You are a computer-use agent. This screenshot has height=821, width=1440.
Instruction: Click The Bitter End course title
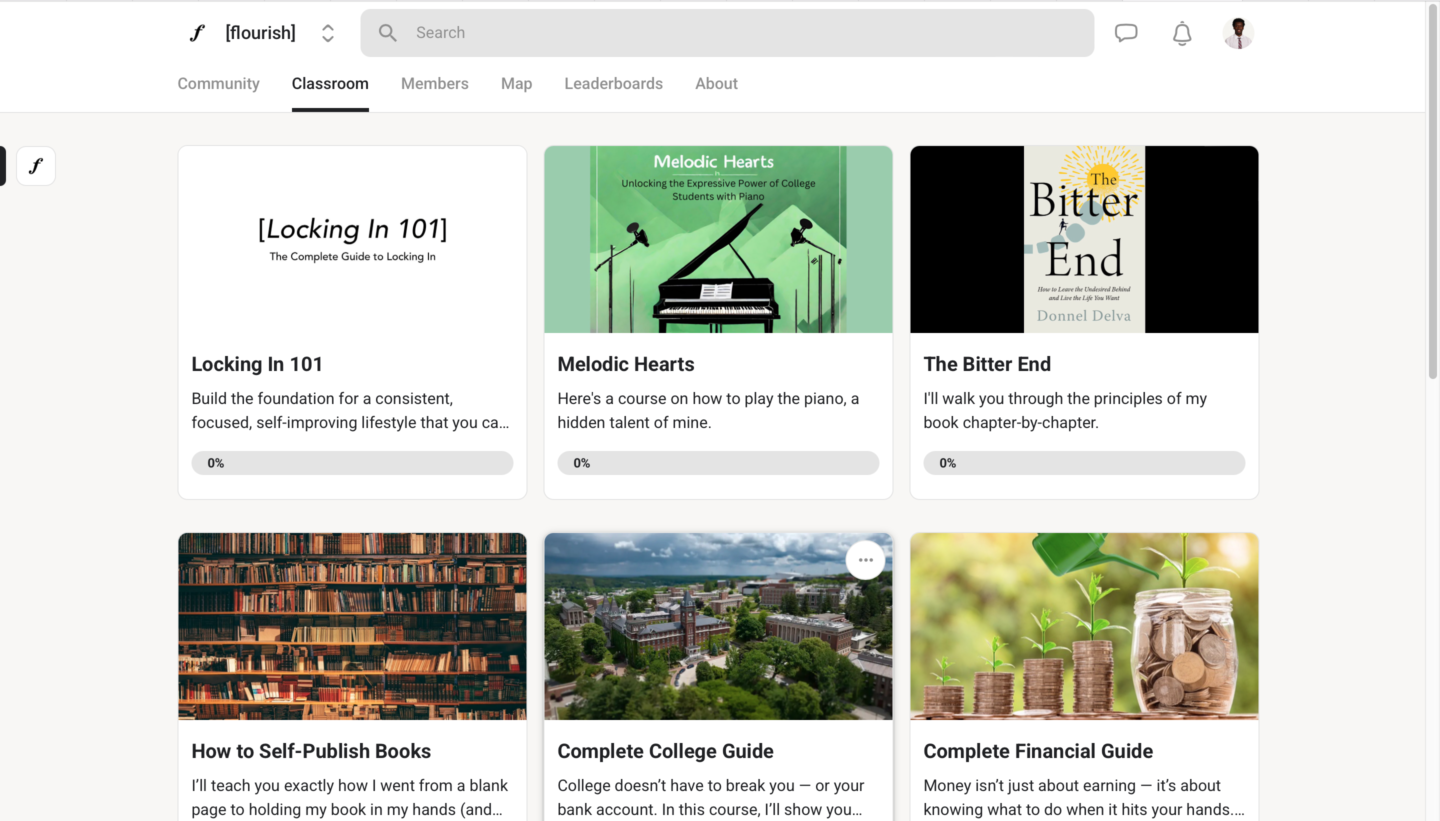point(987,364)
